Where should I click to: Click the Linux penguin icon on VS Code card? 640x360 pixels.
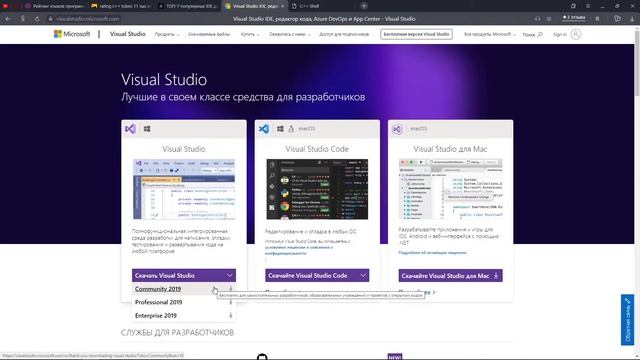click(x=291, y=129)
